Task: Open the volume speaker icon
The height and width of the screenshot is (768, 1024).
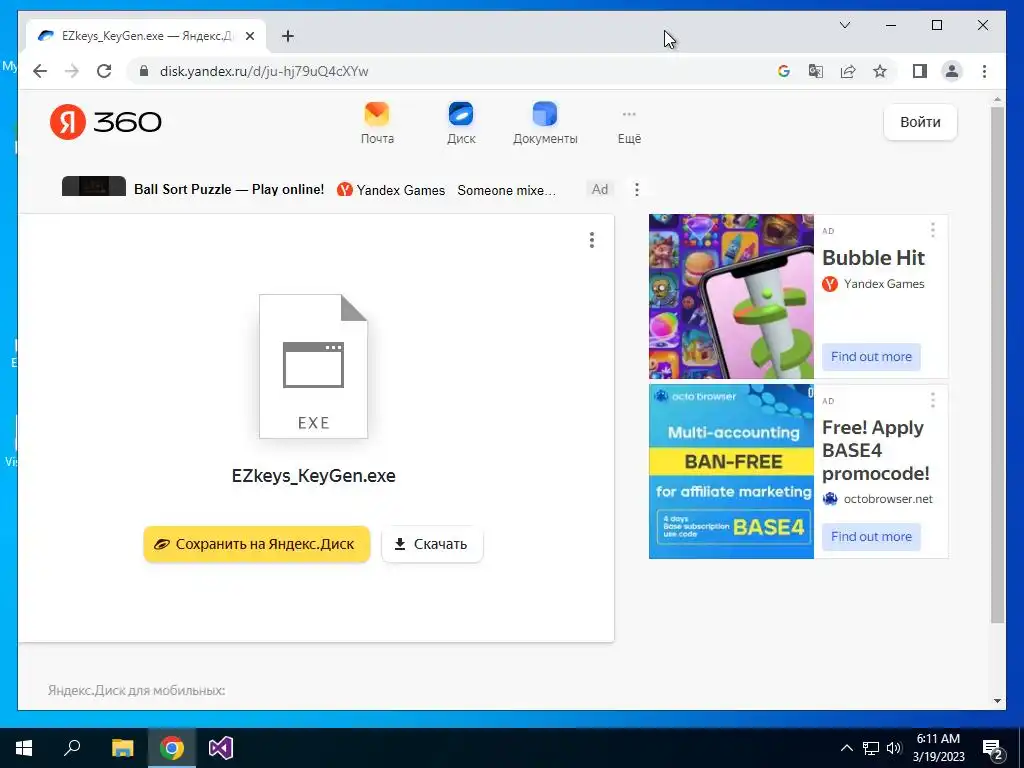Action: coord(894,748)
